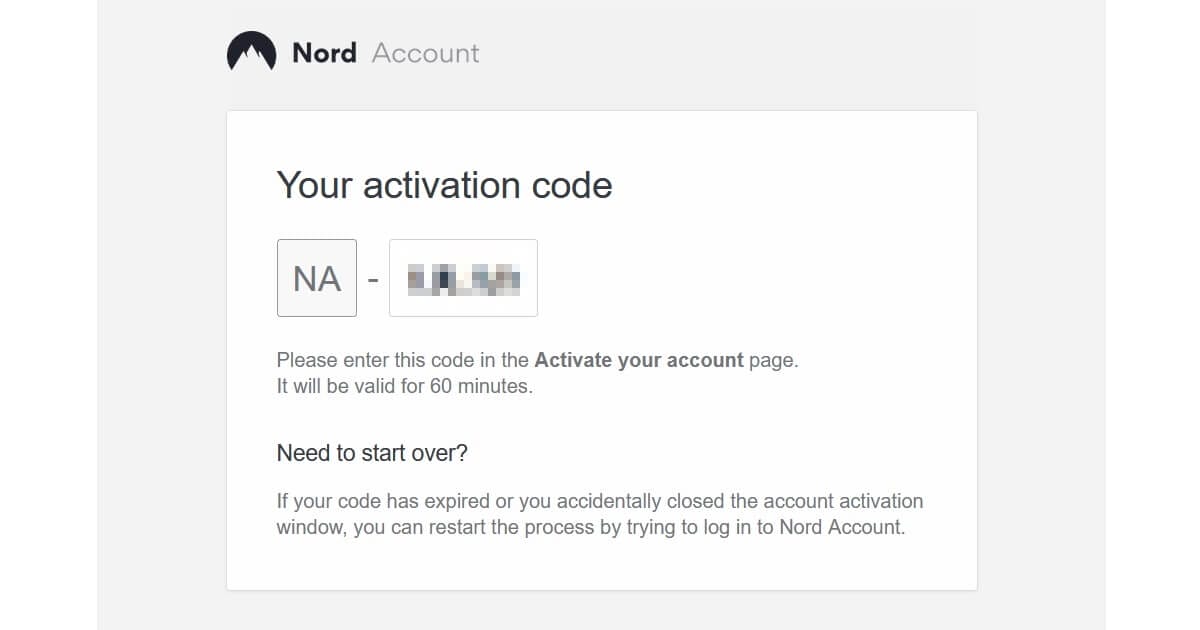This screenshot has width=1200, height=630.
Task: Select the "NA" prefix box
Action: [316, 278]
